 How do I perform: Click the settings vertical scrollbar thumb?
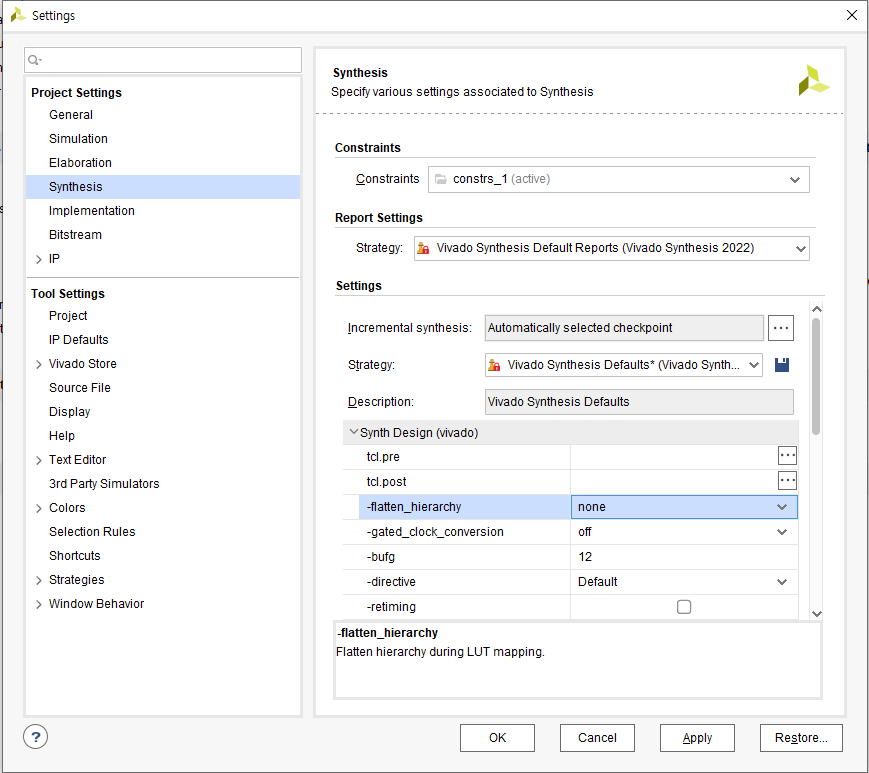pos(816,376)
